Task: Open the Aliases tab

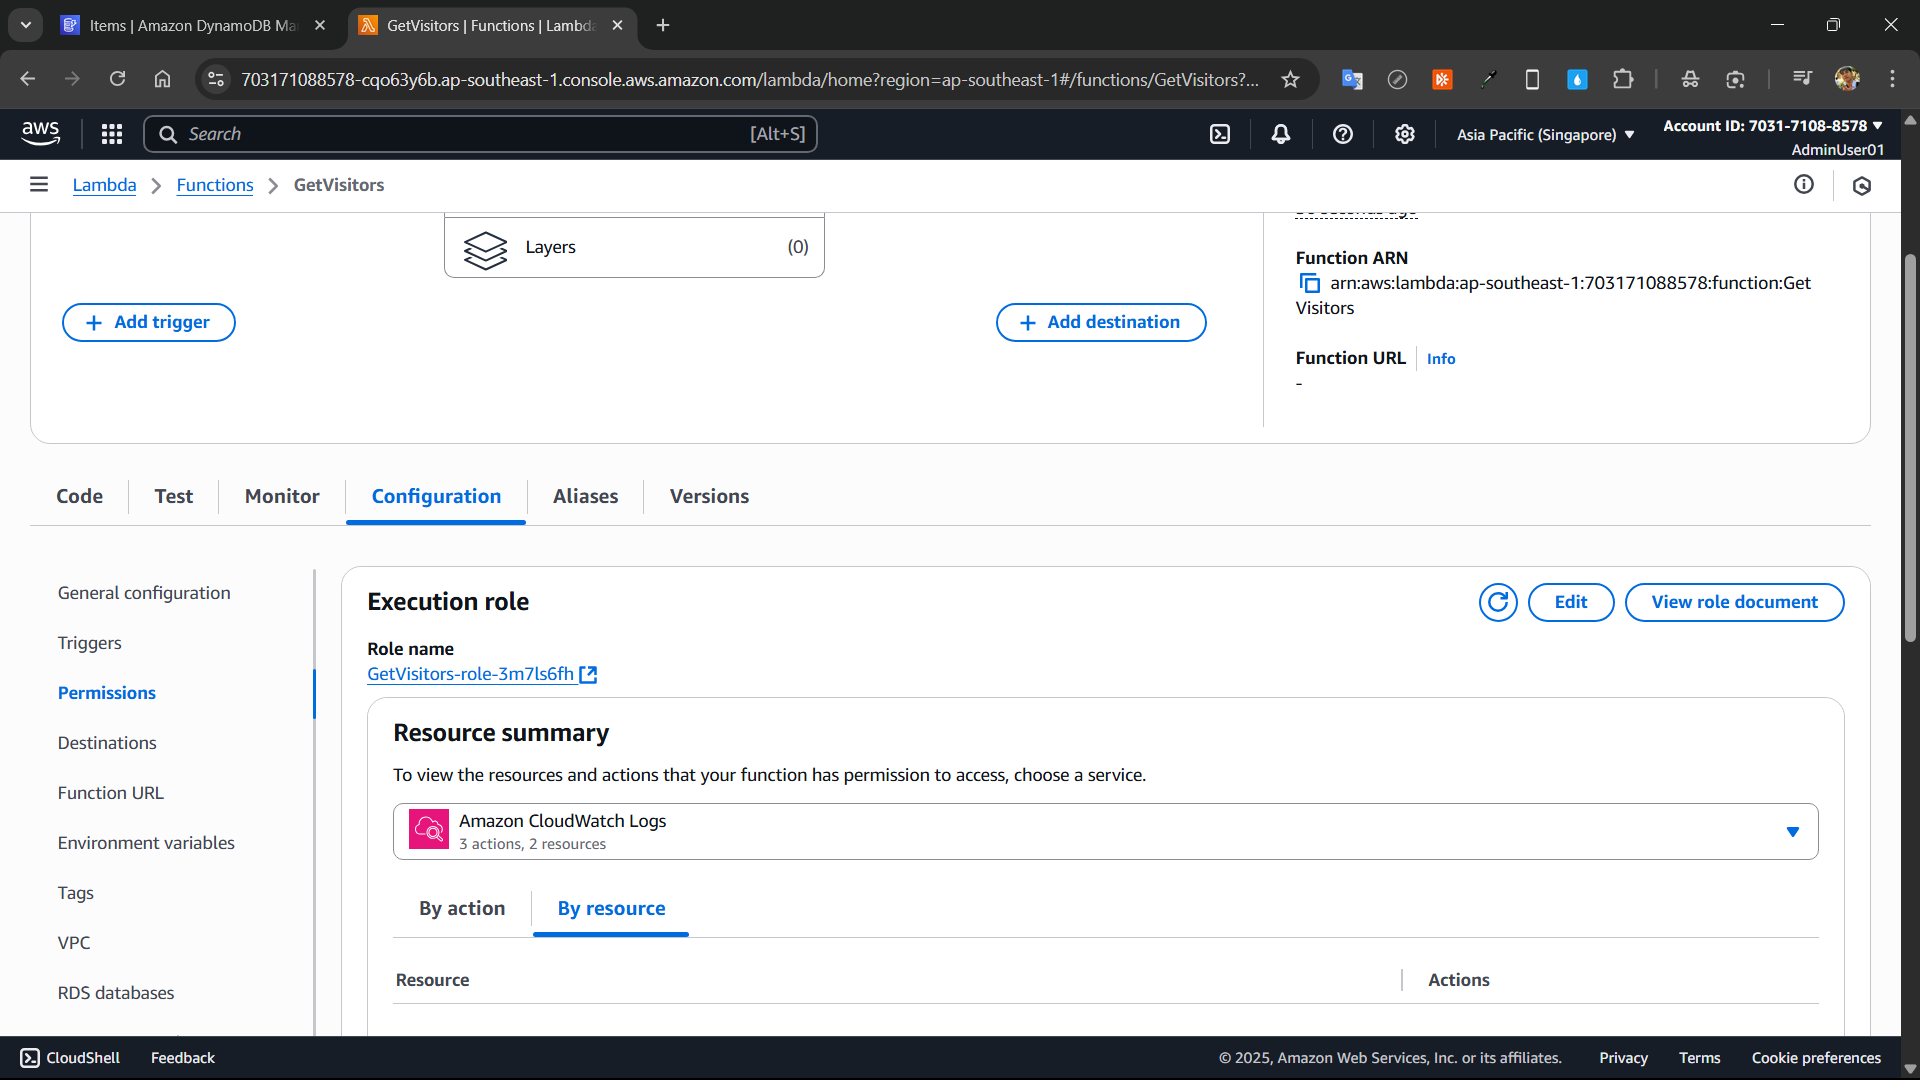Action: coord(586,496)
